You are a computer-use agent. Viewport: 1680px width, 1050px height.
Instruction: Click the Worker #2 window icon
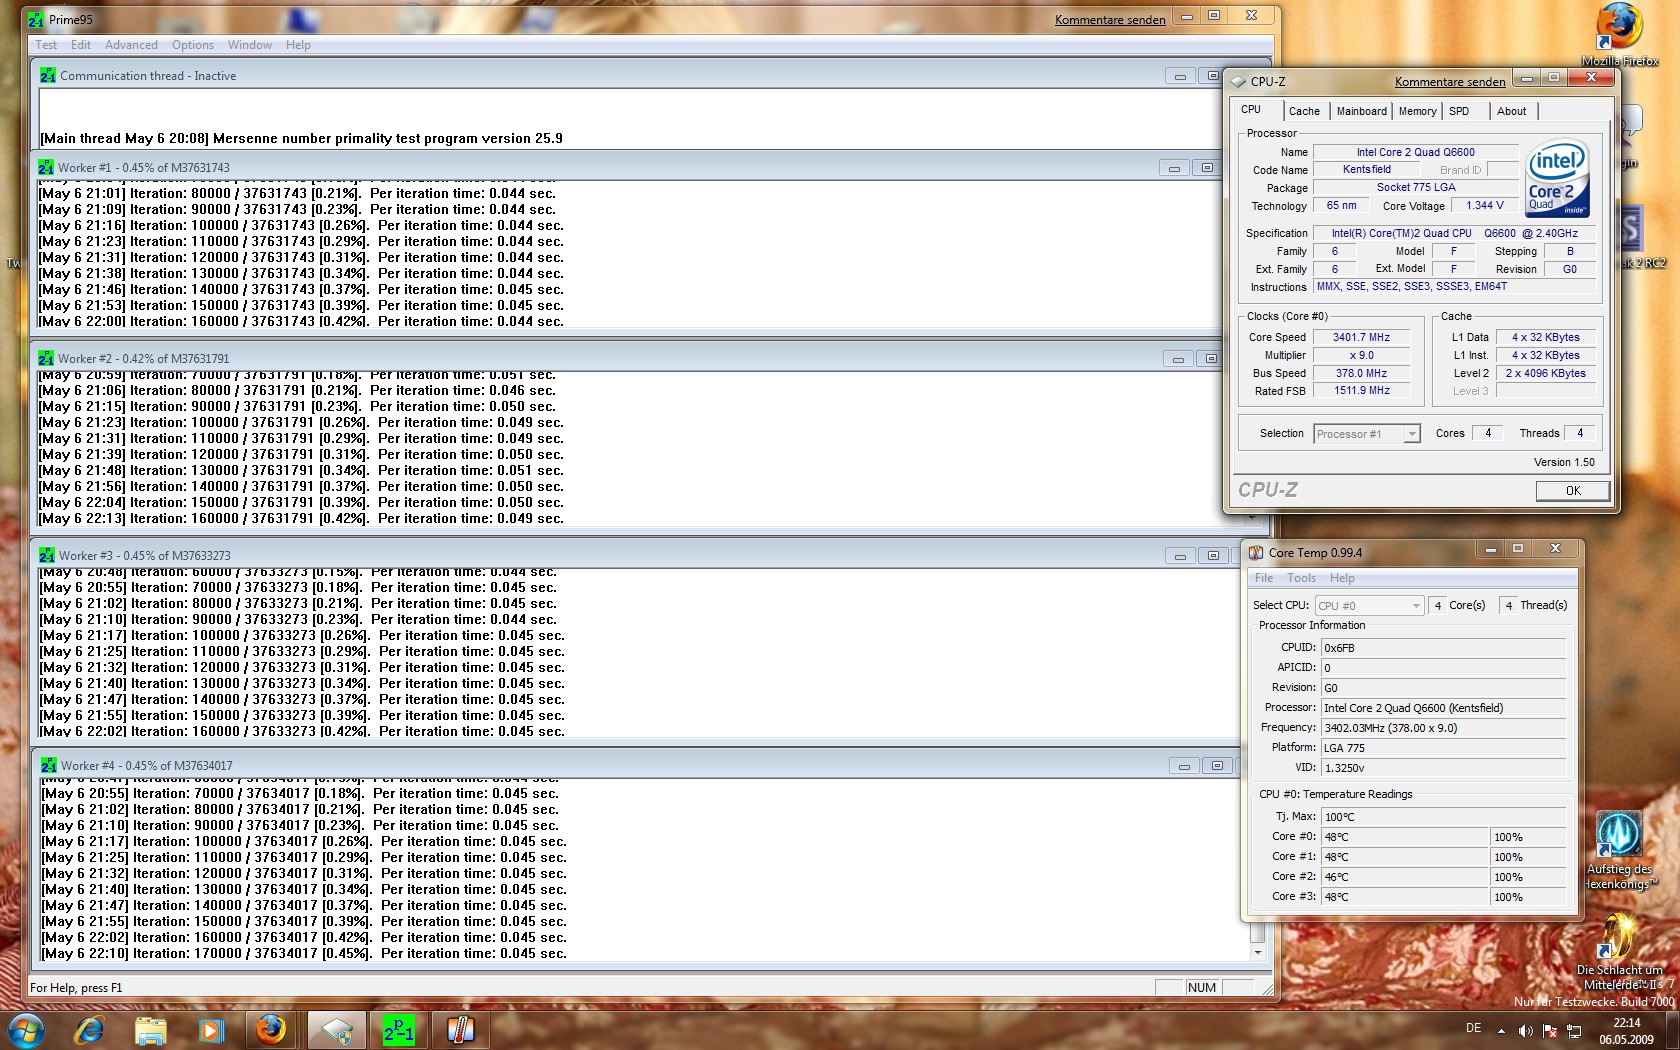point(46,358)
